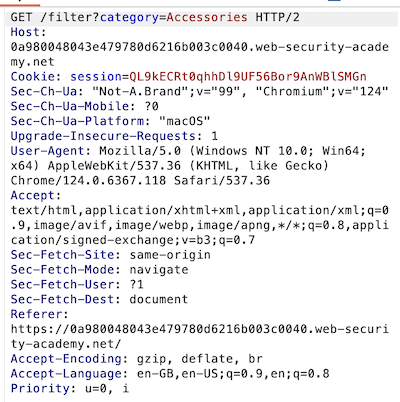Click the Accessories parameter value

click(207, 17)
